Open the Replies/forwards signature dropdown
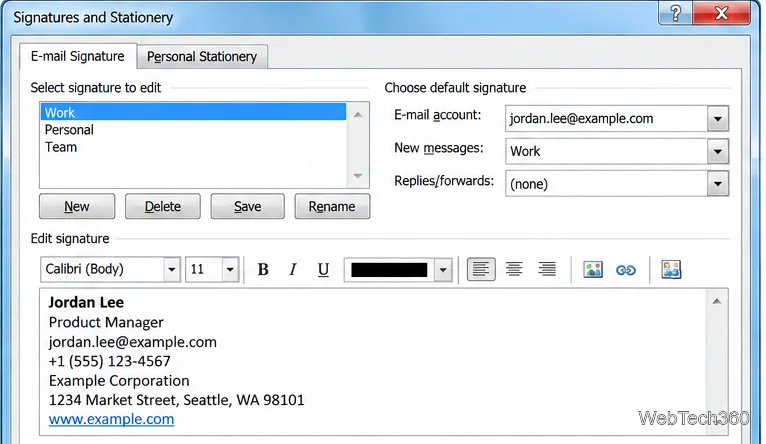This screenshot has width=766, height=444. click(x=717, y=184)
